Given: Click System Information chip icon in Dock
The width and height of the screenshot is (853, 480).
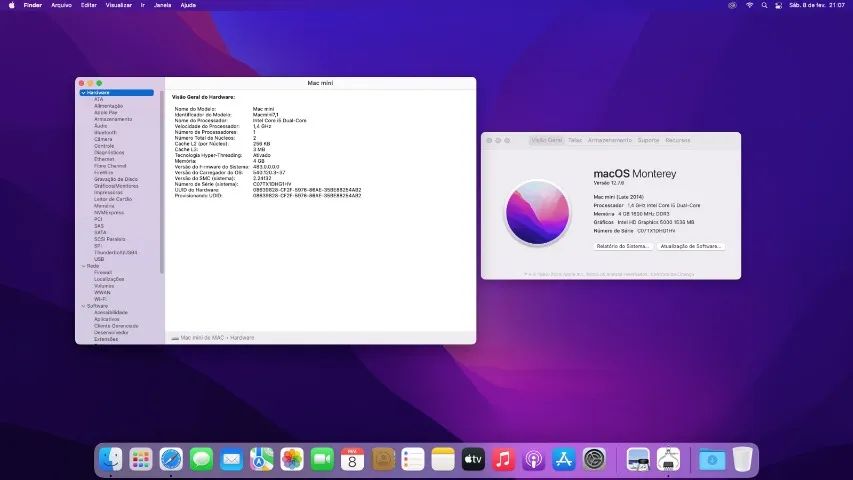Looking at the screenshot, I should 668,460.
